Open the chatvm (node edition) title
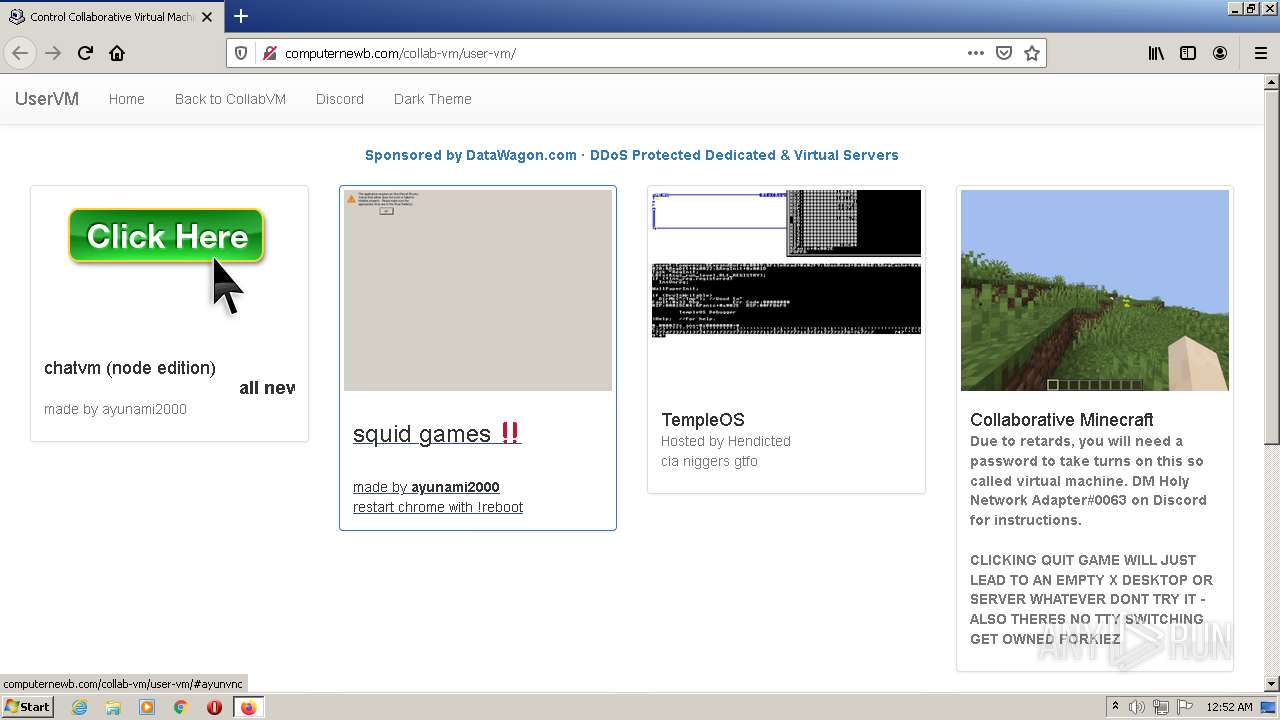 [130, 368]
